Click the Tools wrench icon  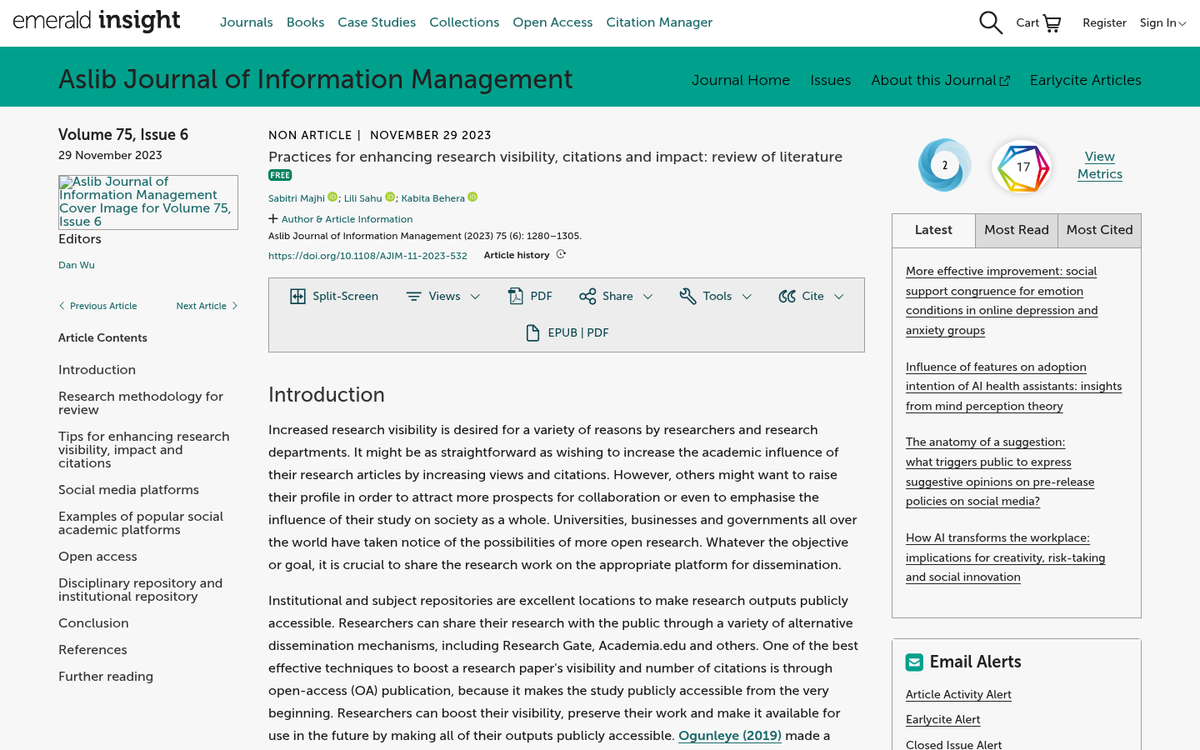686,296
